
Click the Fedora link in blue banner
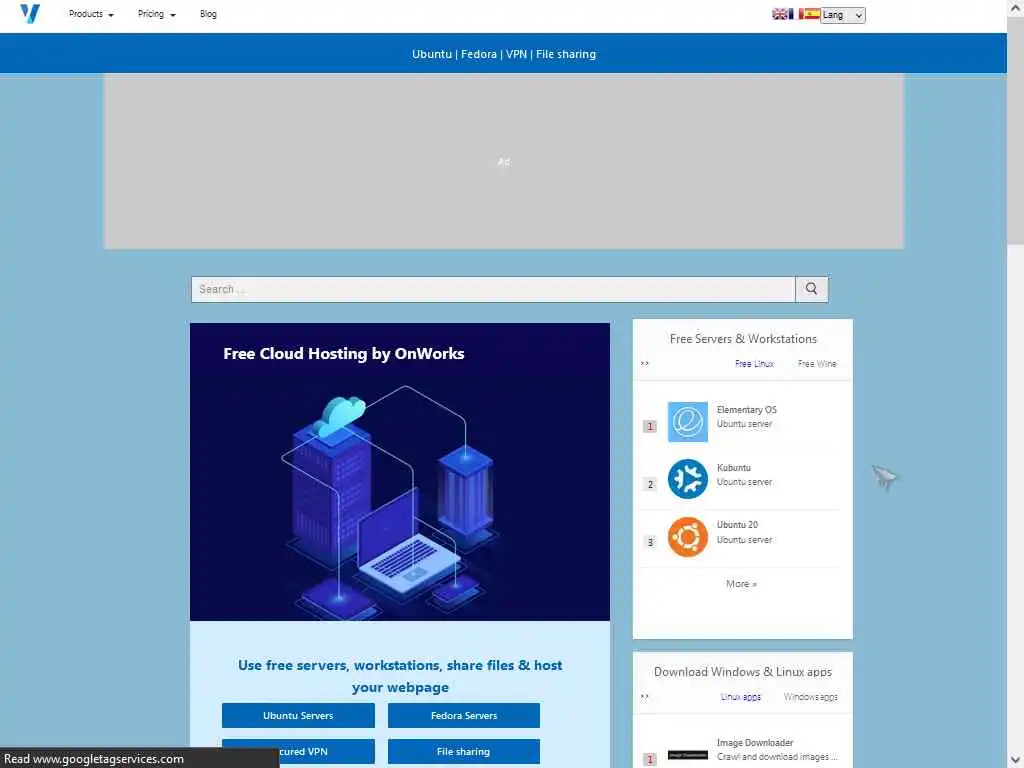click(479, 54)
